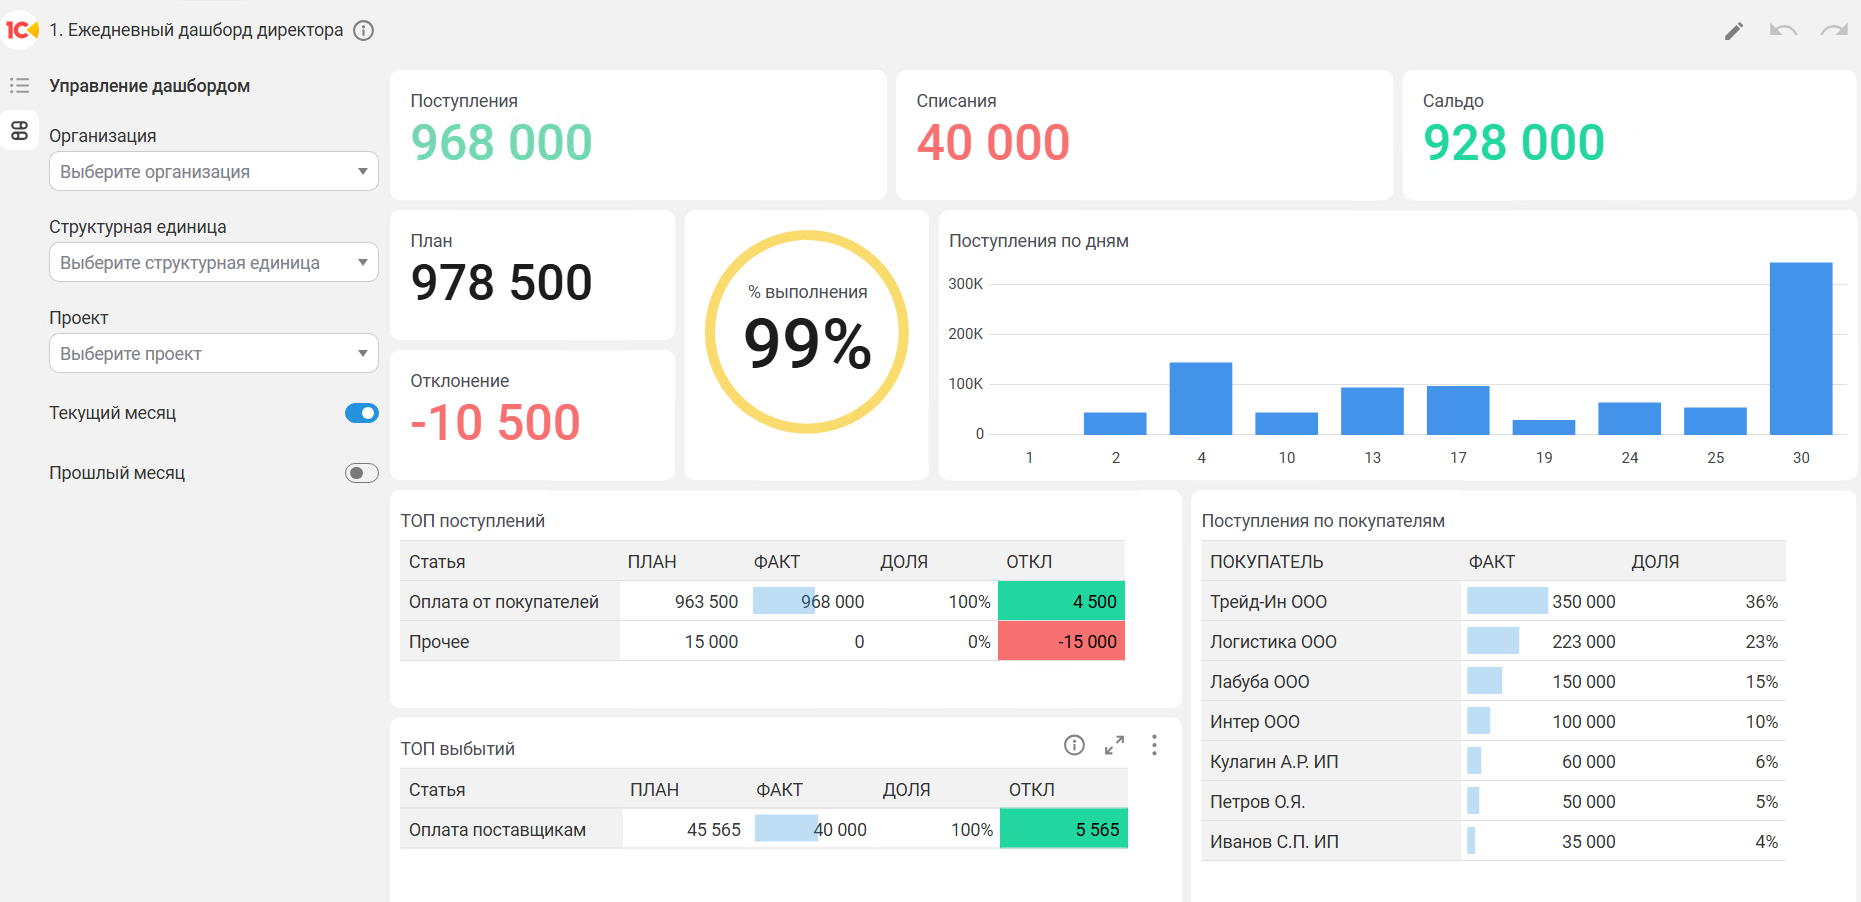Select the Оплата от покупателей row
The width and height of the screenshot is (1861, 902).
point(504,602)
